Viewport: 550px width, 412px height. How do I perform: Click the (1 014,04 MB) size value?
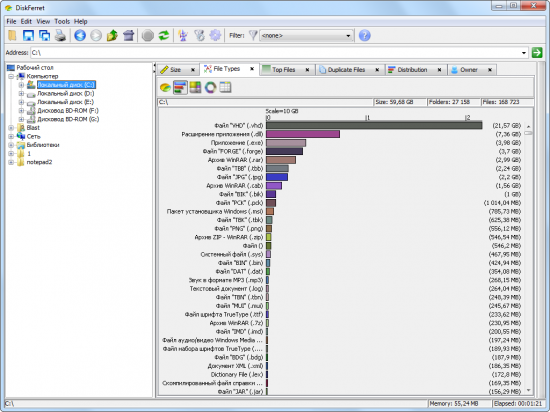click(502, 203)
